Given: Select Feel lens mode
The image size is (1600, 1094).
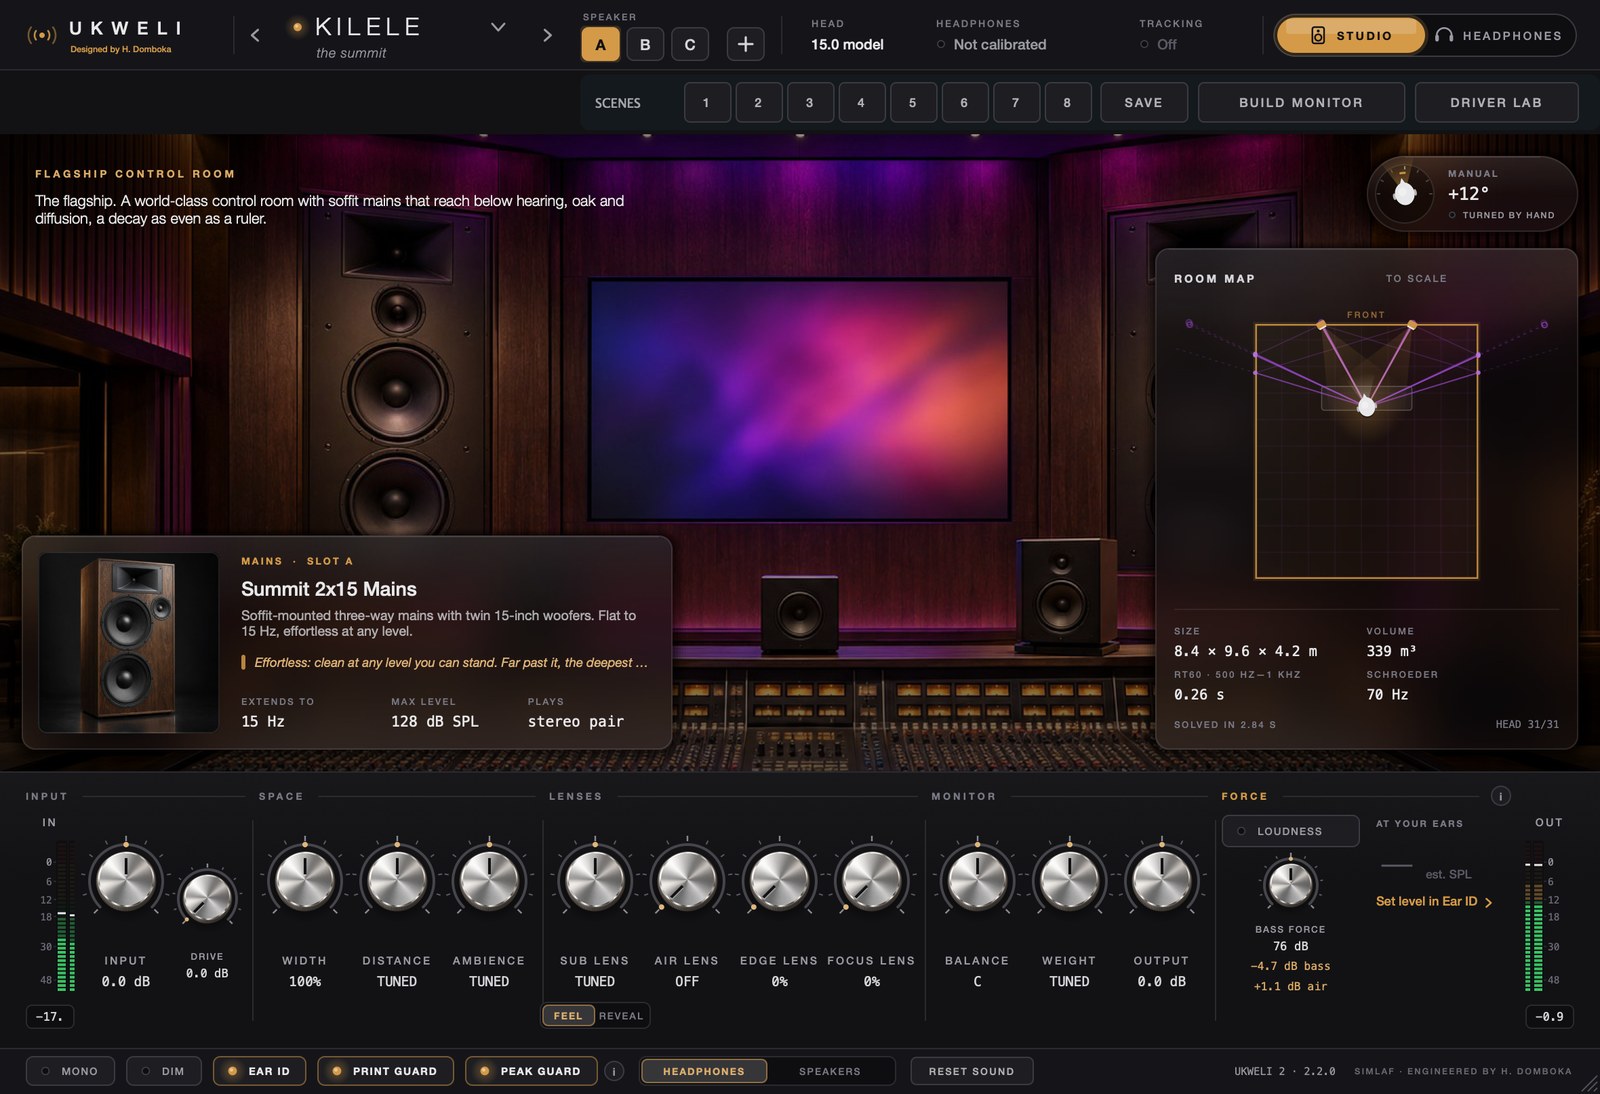Looking at the screenshot, I should pyautogui.click(x=568, y=1015).
